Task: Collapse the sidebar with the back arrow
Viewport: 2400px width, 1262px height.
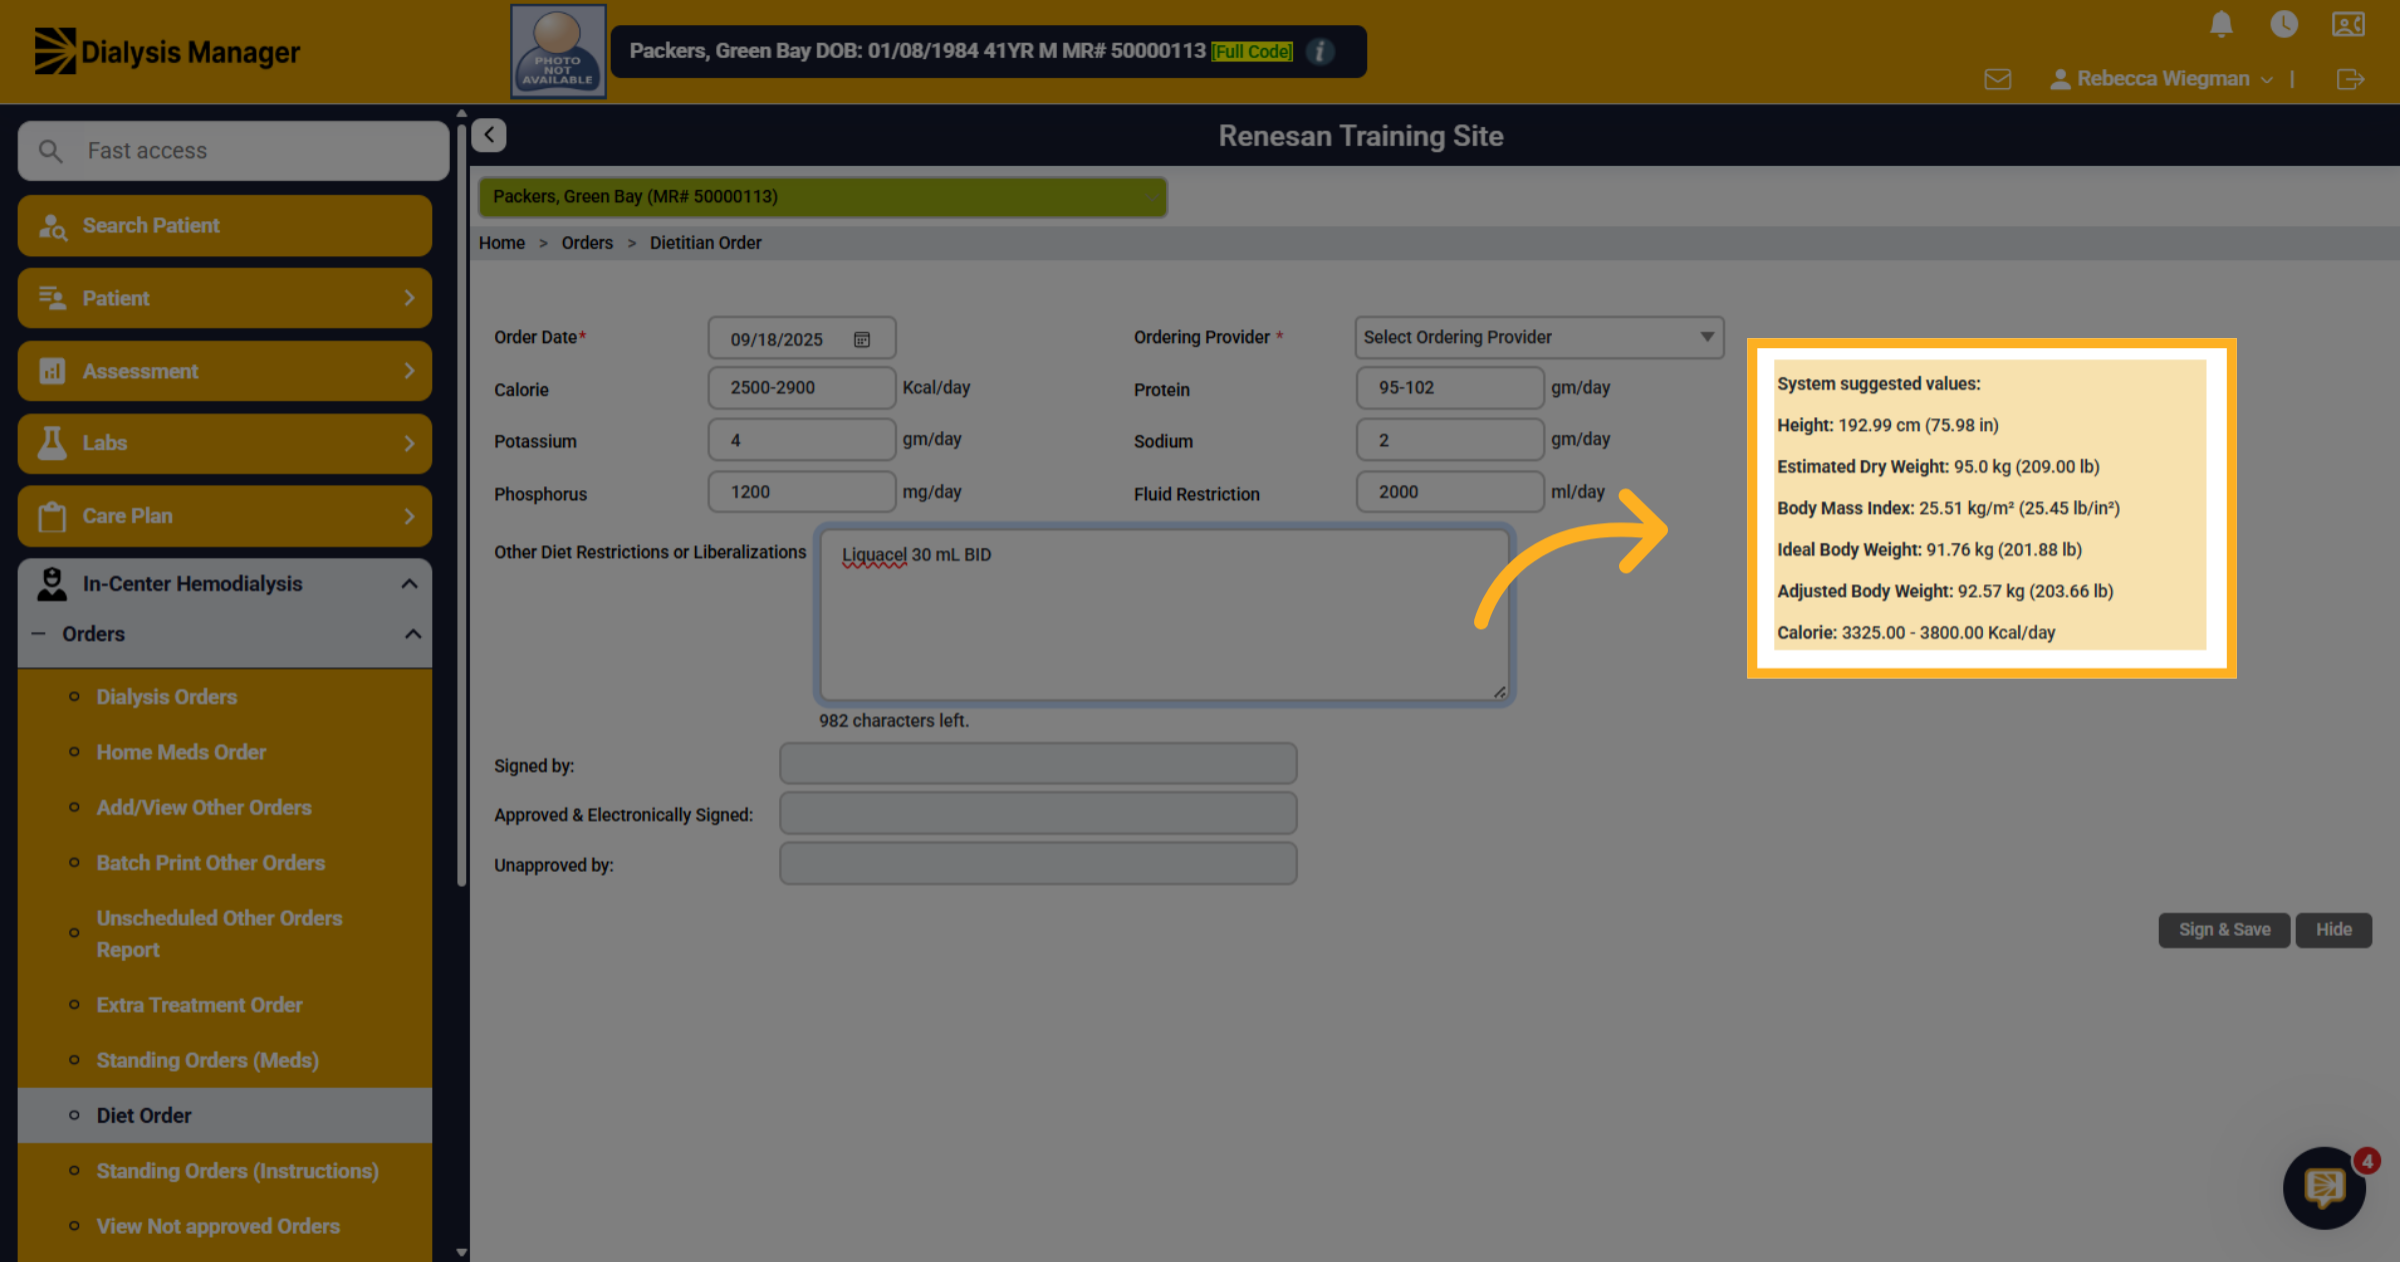Action: pyautogui.click(x=489, y=135)
